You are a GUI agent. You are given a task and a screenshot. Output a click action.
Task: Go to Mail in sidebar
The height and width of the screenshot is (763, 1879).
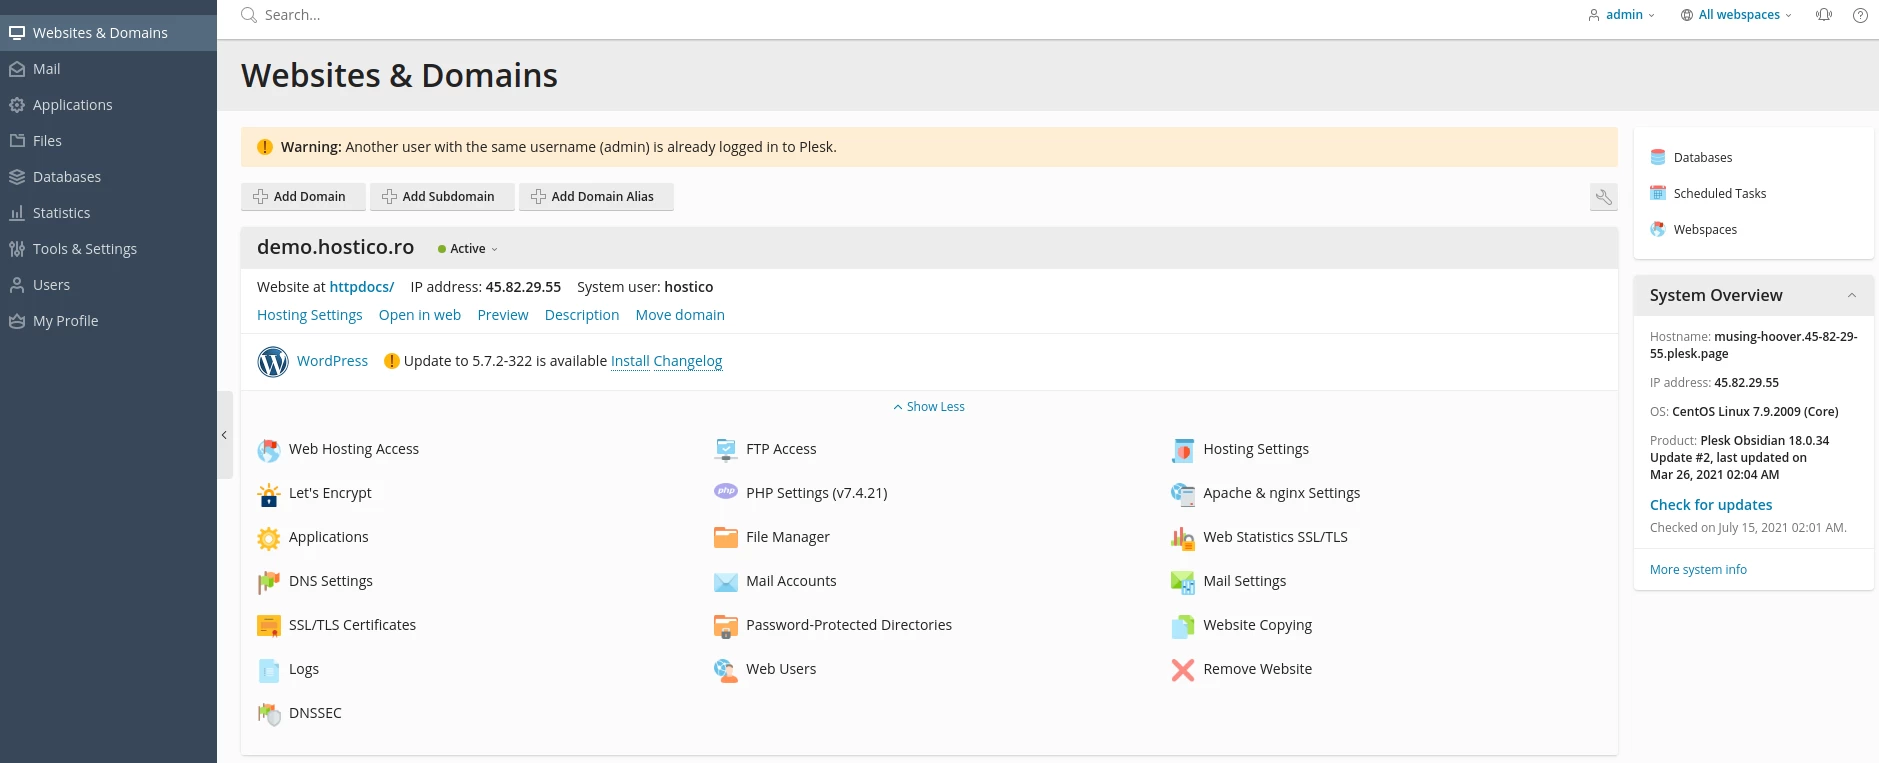46,69
